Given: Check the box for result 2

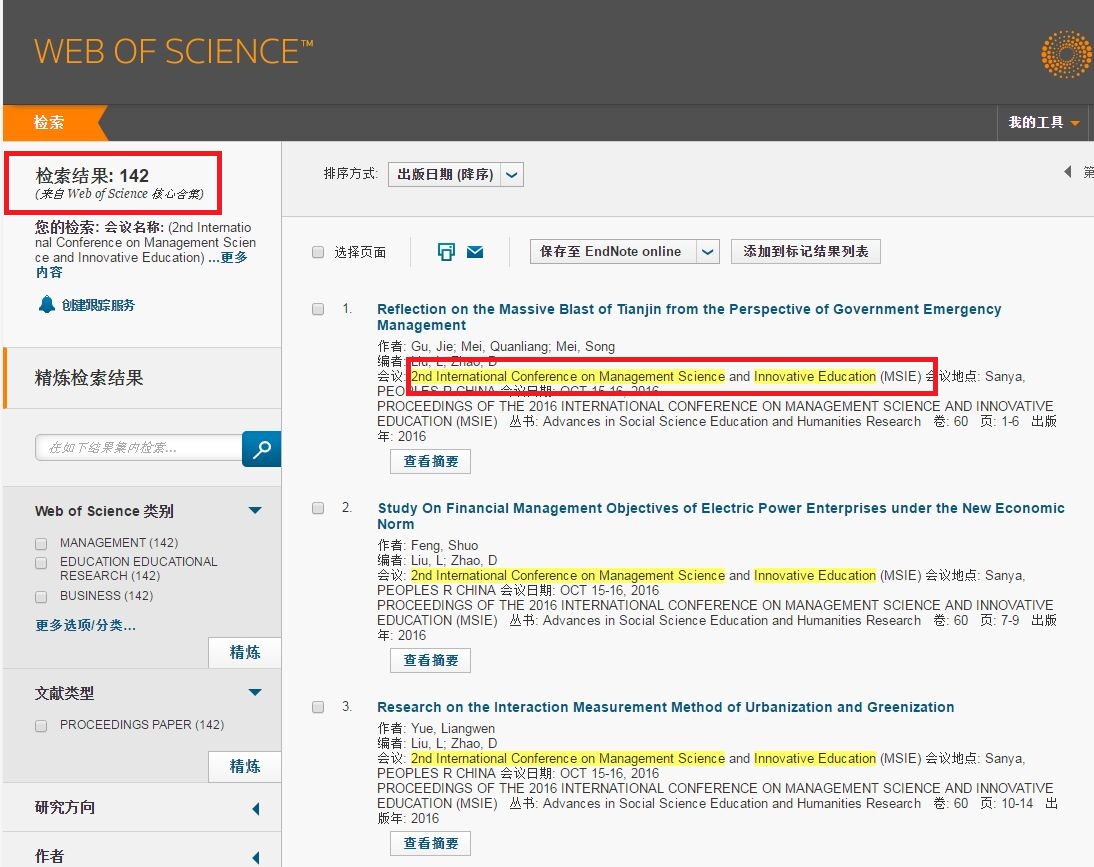Looking at the screenshot, I should [x=318, y=508].
